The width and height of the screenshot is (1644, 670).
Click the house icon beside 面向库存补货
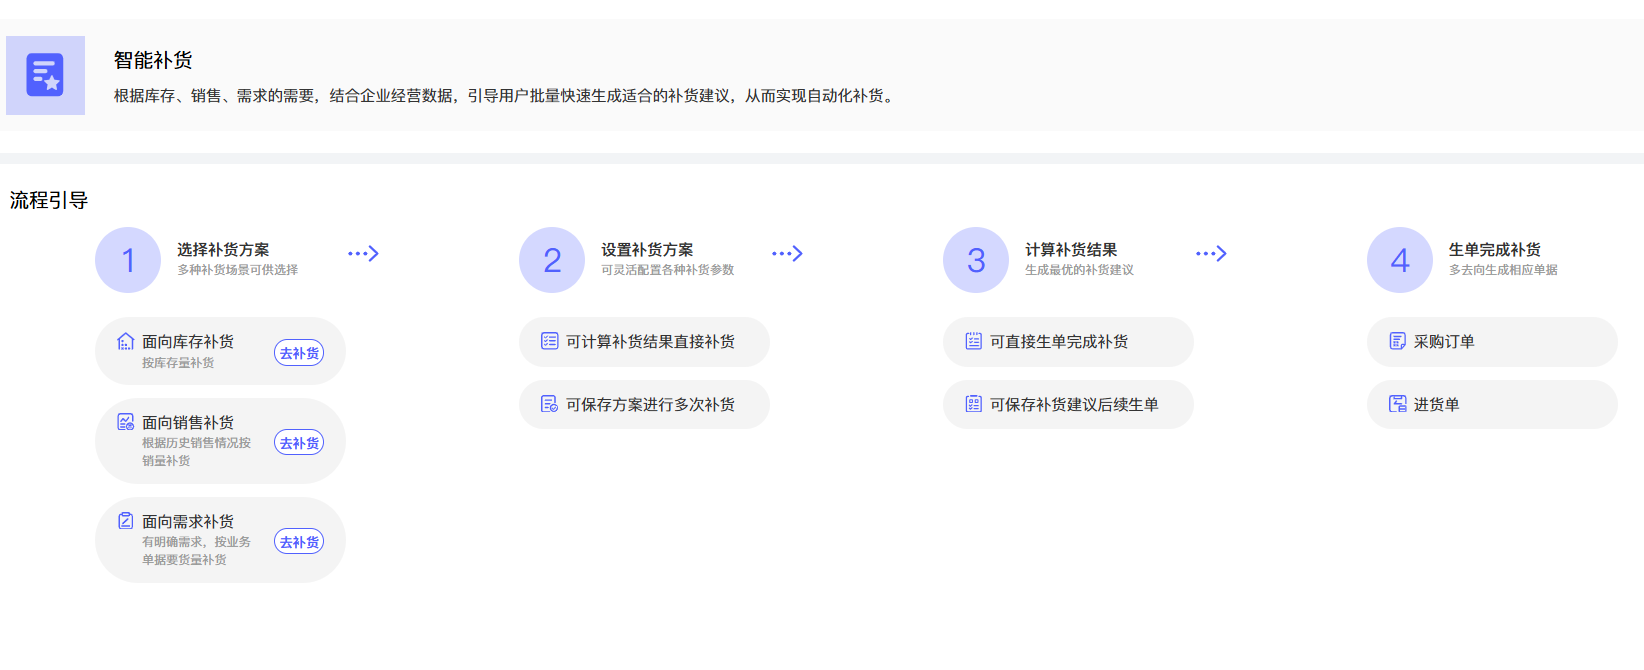click(x=126, y=342)
